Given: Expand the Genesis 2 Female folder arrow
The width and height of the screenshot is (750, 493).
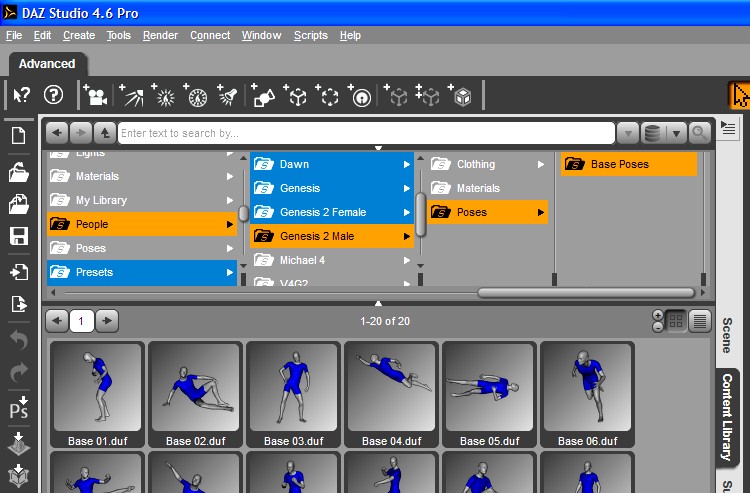Looking at the screenshot, I should pyautogui.click(x=407, y=212).
